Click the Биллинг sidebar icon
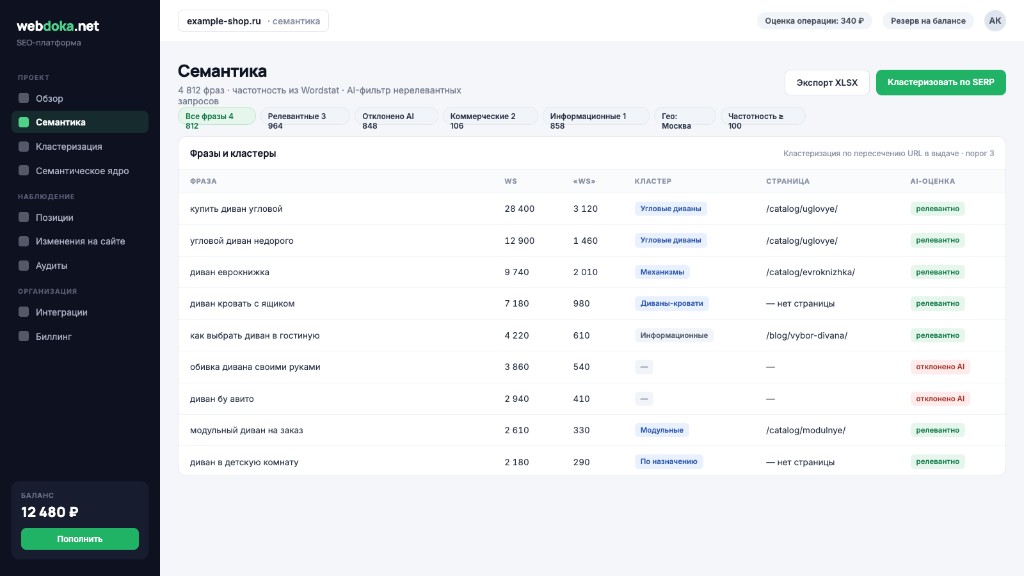1024x576 pixels. click(x=24, y=336)
